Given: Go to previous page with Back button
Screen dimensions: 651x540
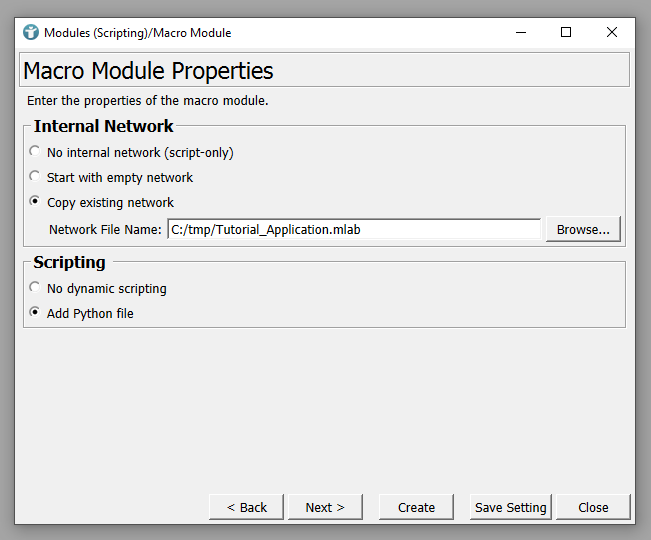Looking at the screenshot, I should pyautogui.click(x=246, y=507).
